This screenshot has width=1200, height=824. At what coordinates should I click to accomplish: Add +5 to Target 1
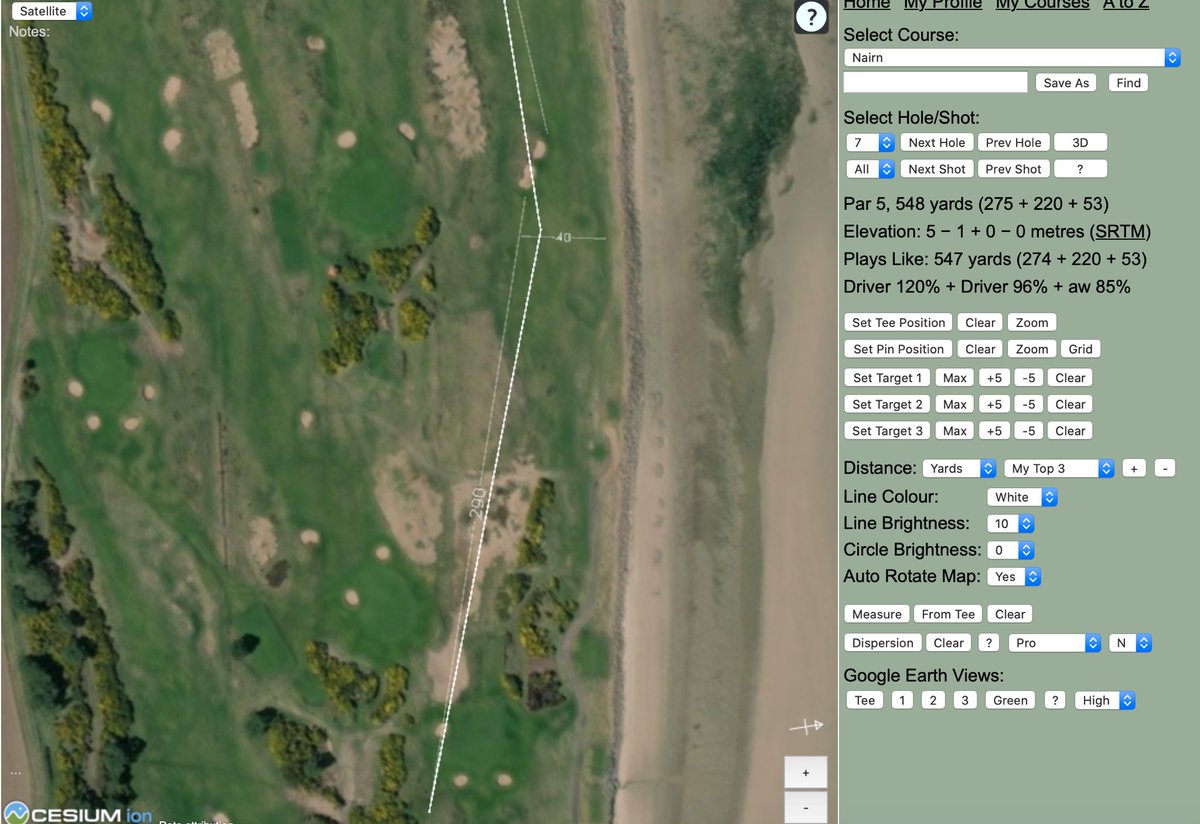click(993, 378)
